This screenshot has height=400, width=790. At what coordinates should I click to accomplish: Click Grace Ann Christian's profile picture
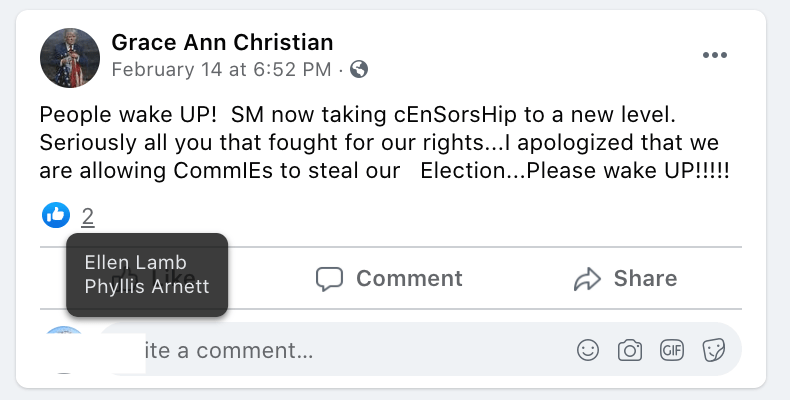[70, 57]
